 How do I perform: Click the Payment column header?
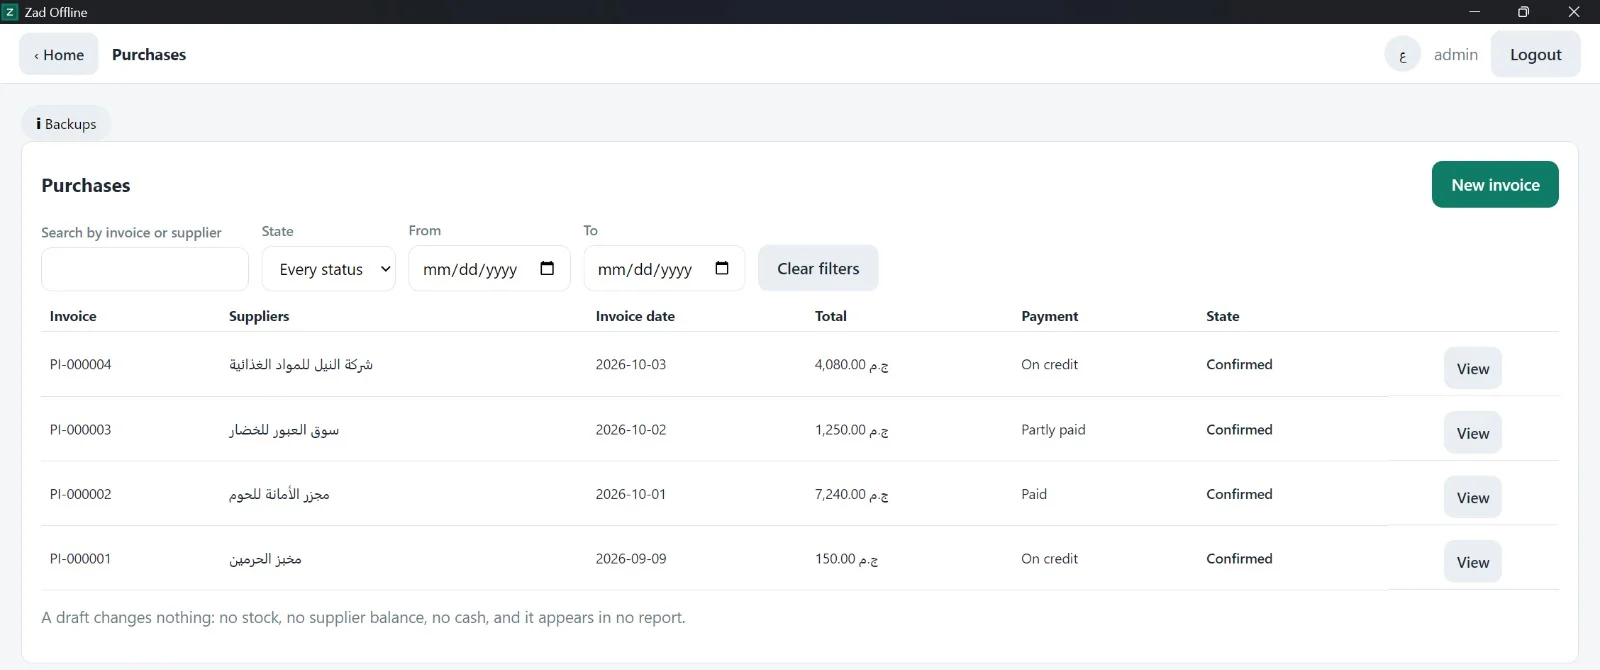click(x=1050, y=316)
